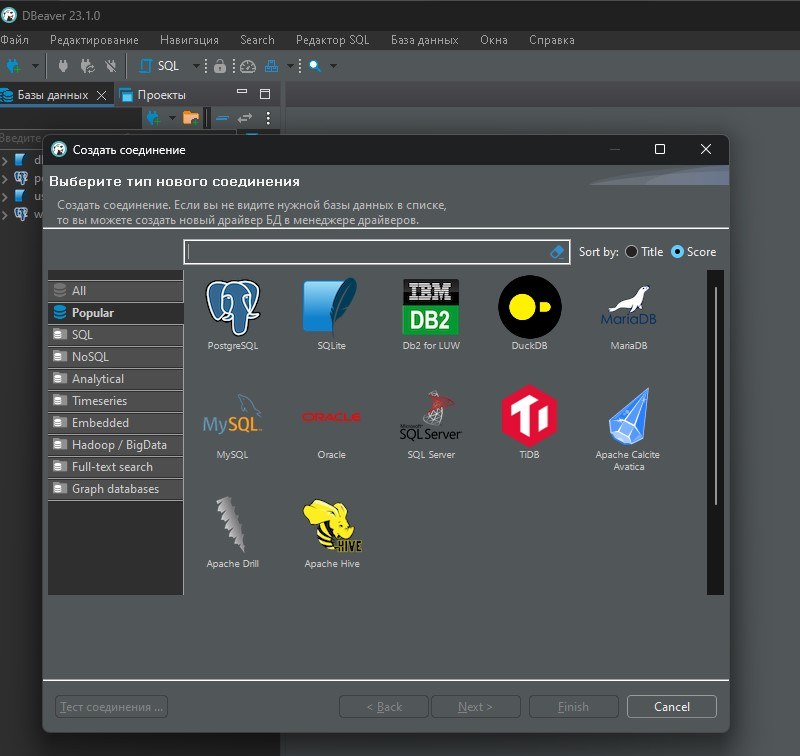The height and width of the screenshot is (756, 800).
Task: Open the База данных menu
Action: pos(424,40)
